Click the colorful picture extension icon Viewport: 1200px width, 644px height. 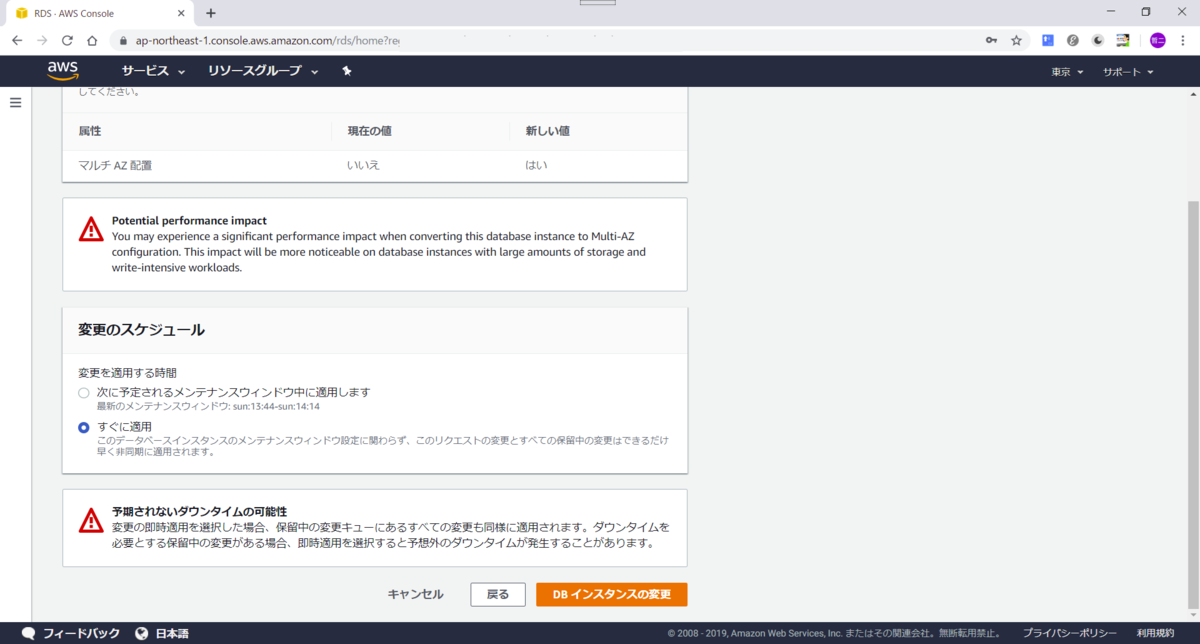point(1123,41)
